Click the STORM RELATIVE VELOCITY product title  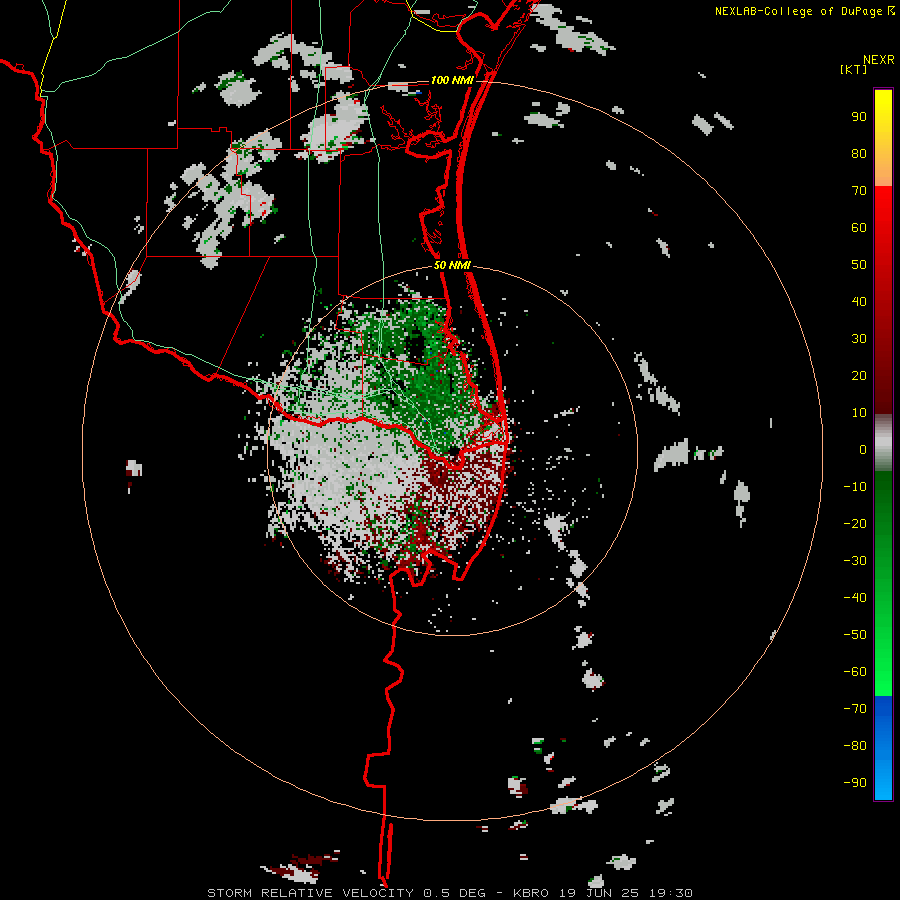310,893
